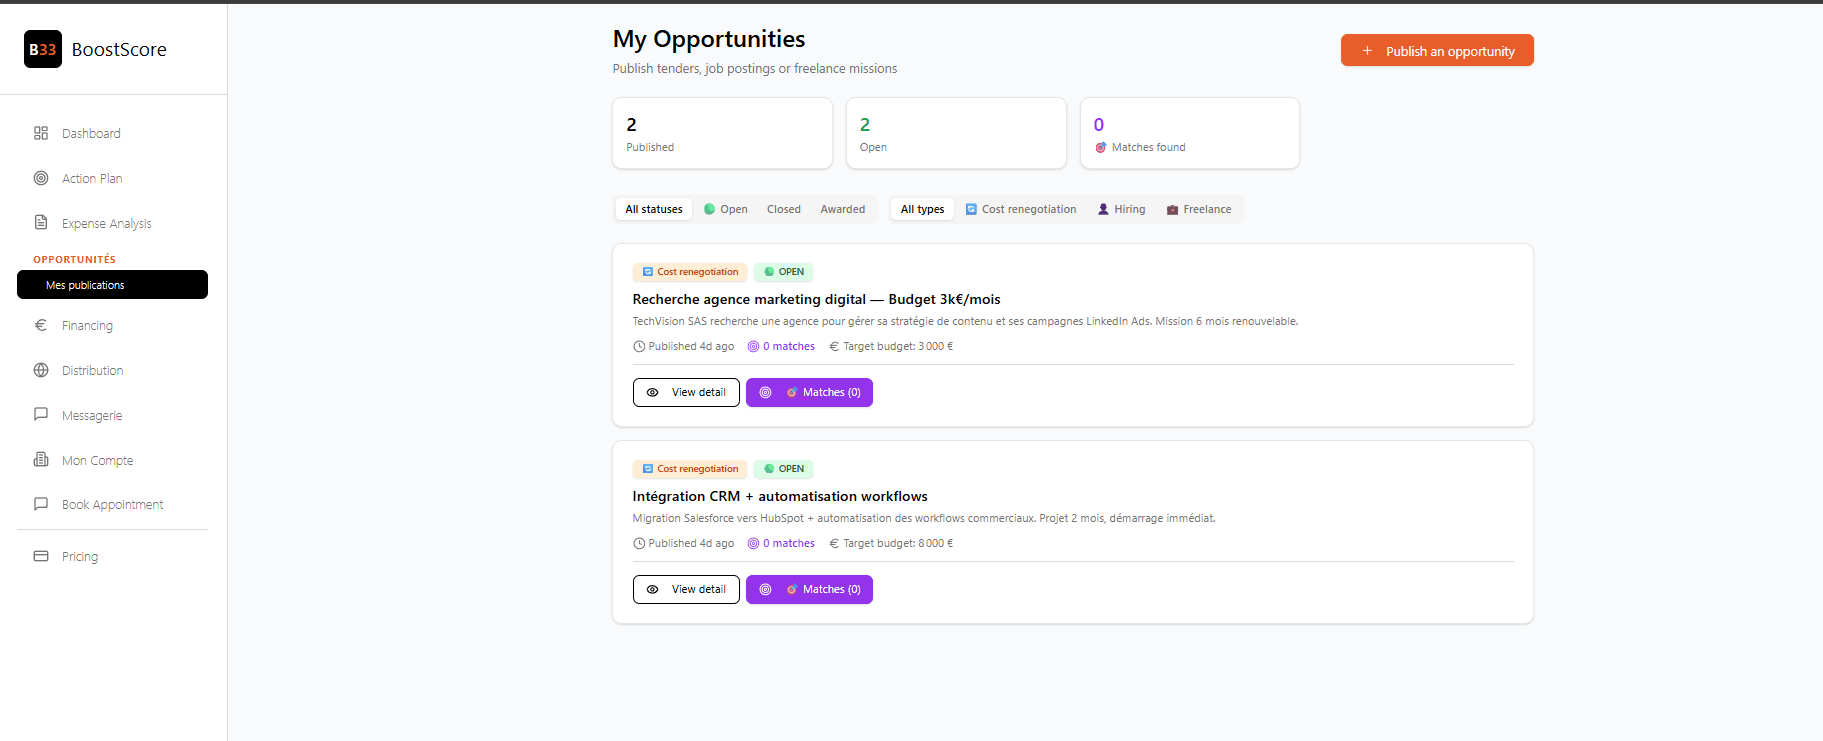This screenshot has width=1823, height=741.
Task: Click the Messagerie chat bubble icon
Action: coord(41,414)
